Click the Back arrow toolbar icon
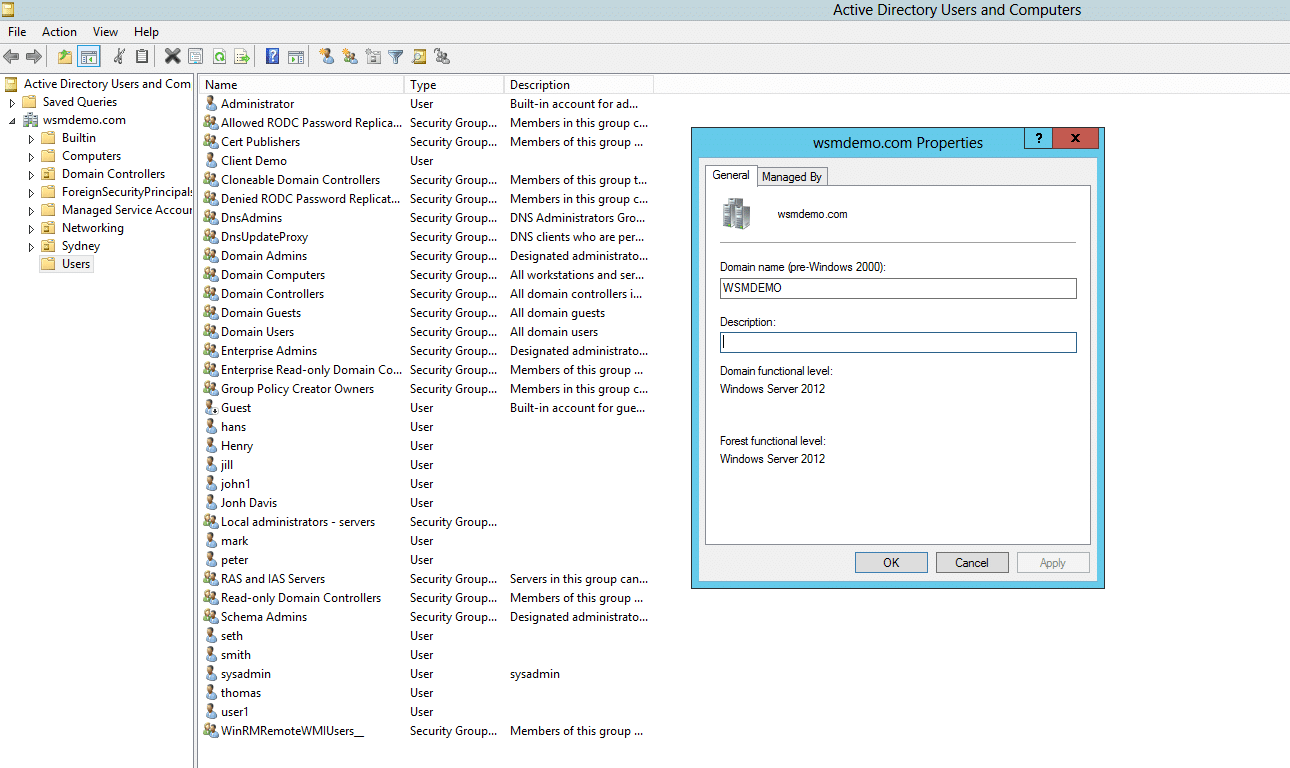This screenshot has width=1290, height=768. pos(11,57)
